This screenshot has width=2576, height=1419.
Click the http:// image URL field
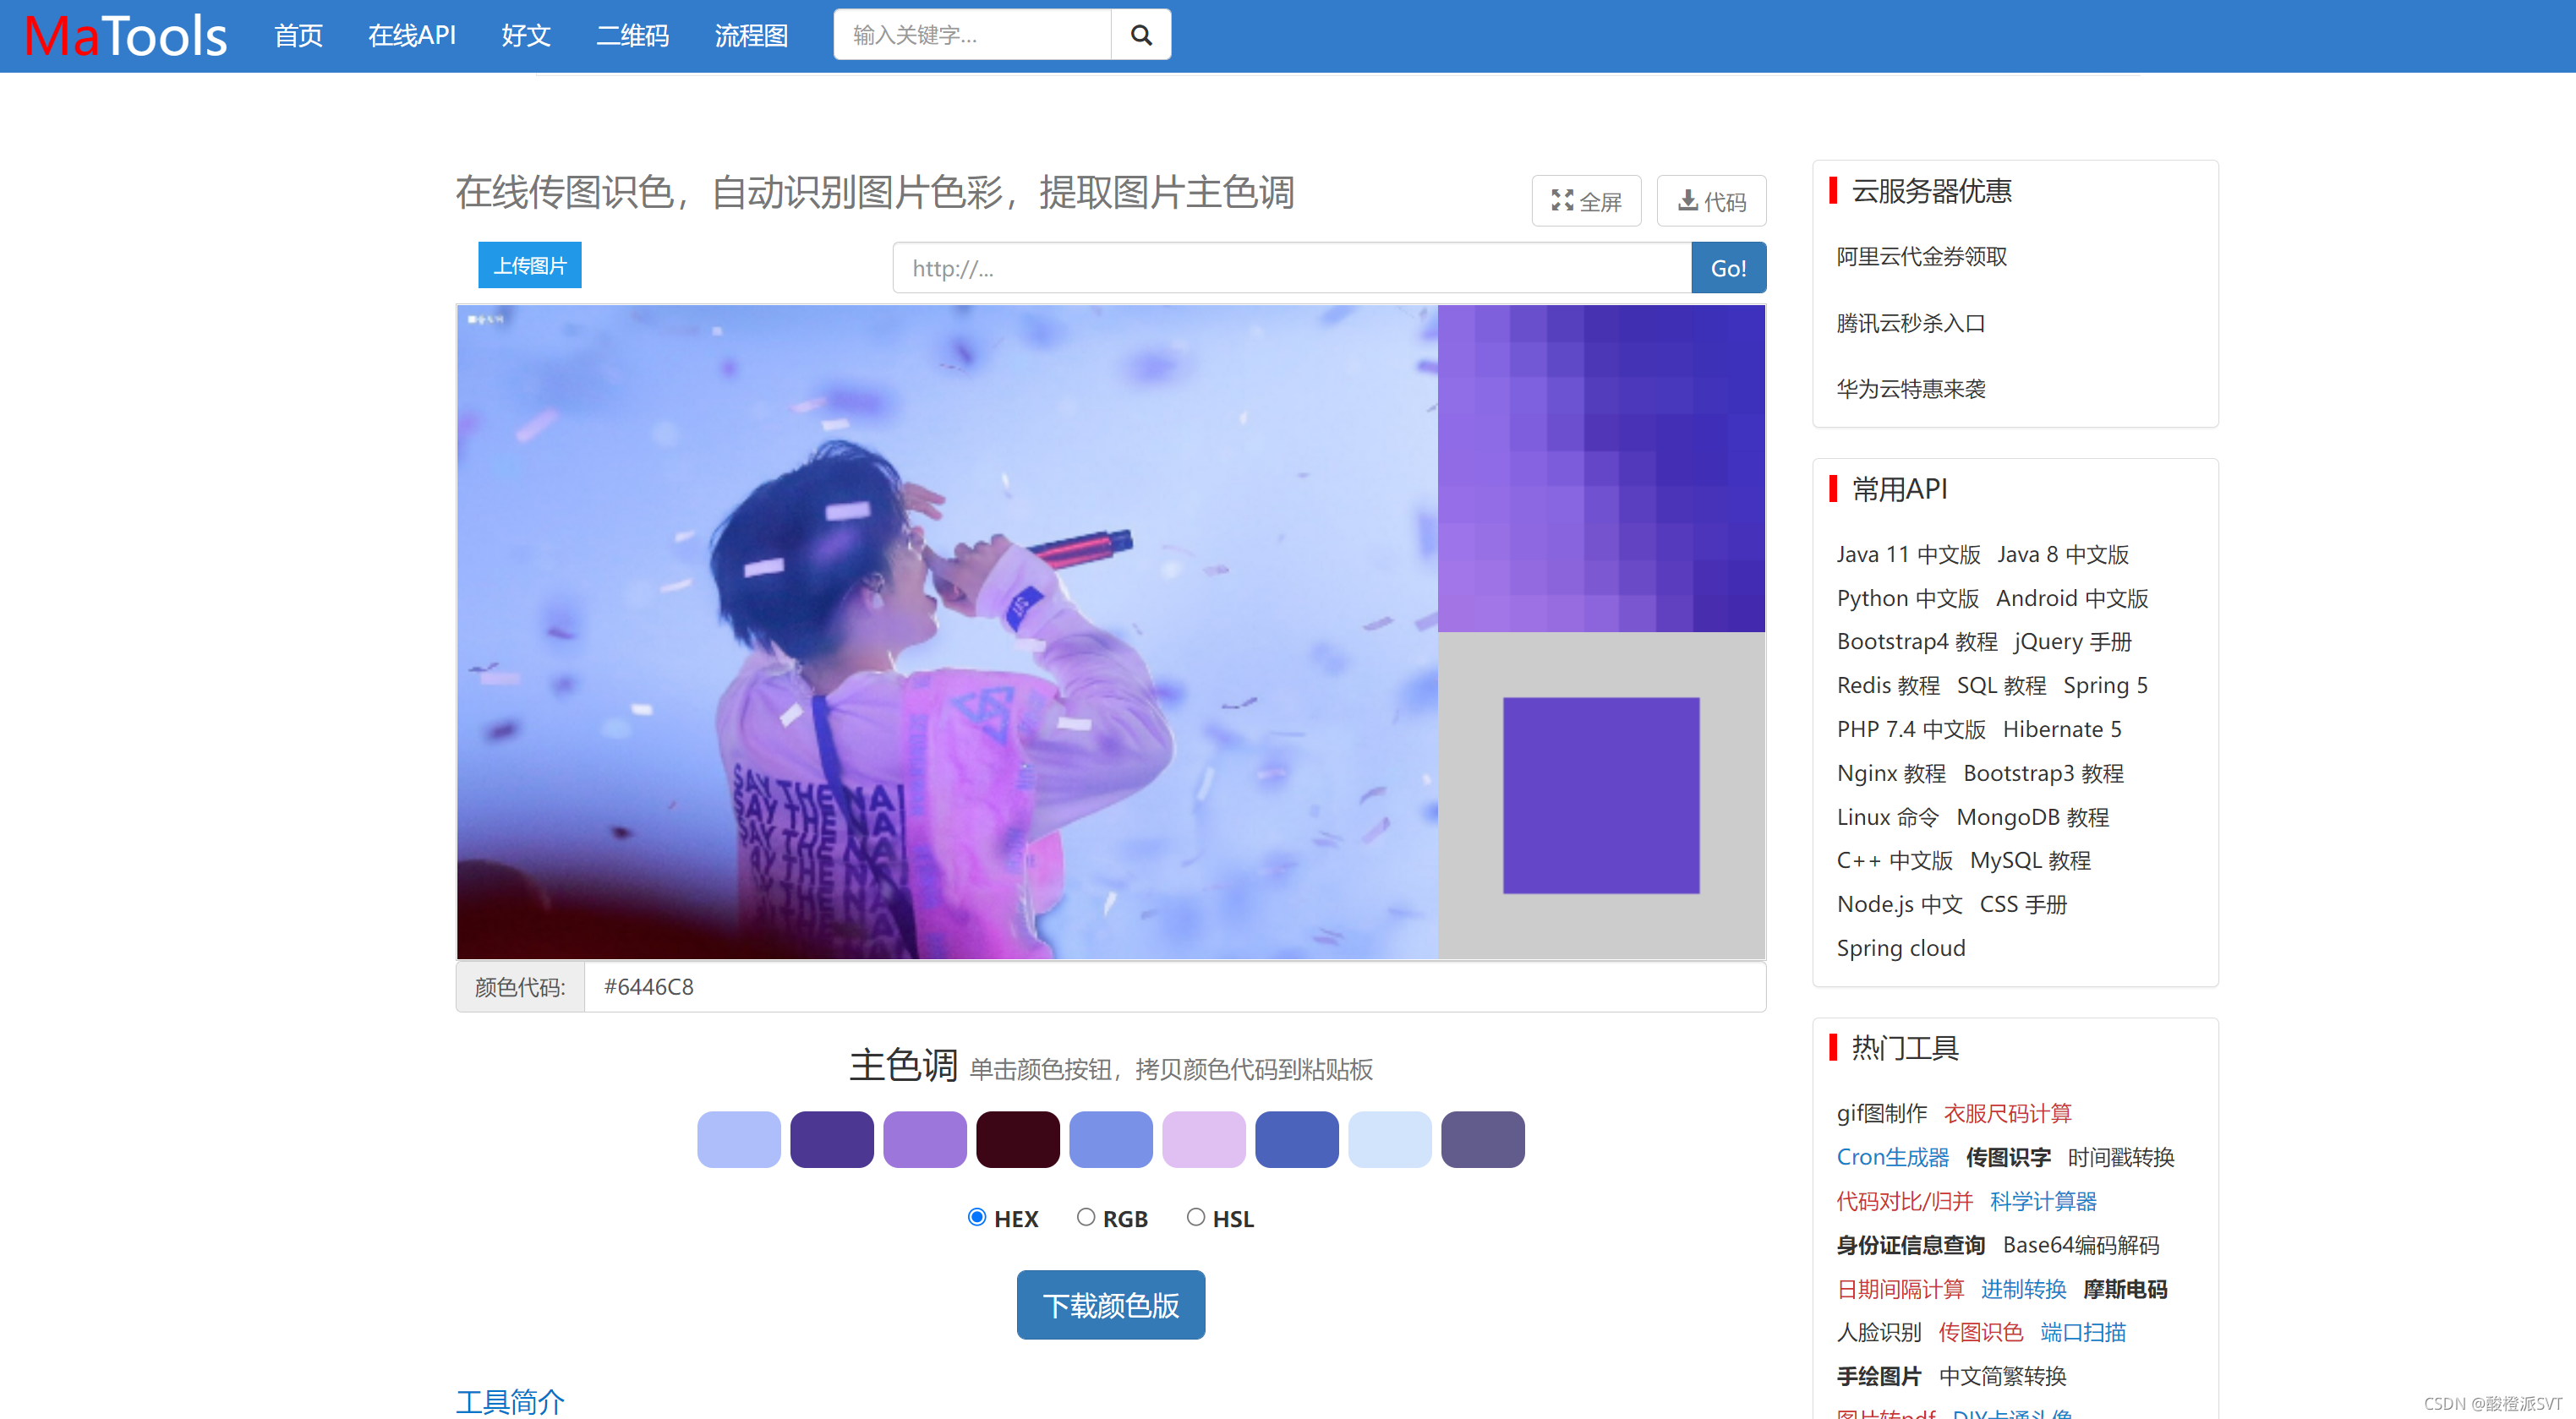[1290, 268]
